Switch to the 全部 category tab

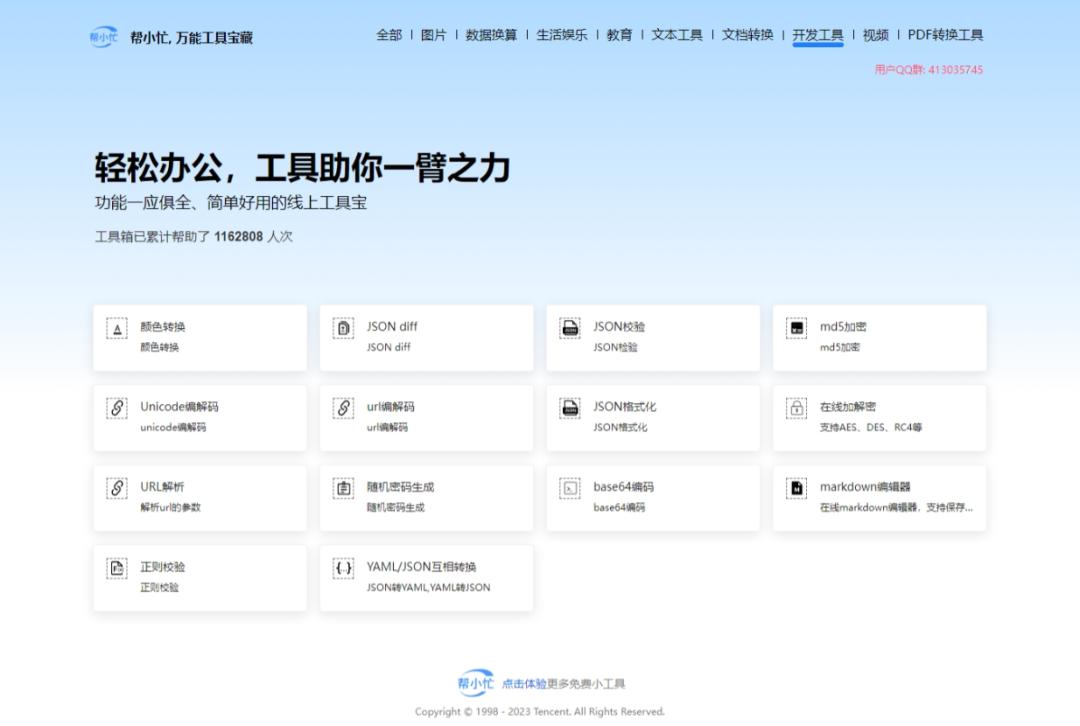point(388,34)
